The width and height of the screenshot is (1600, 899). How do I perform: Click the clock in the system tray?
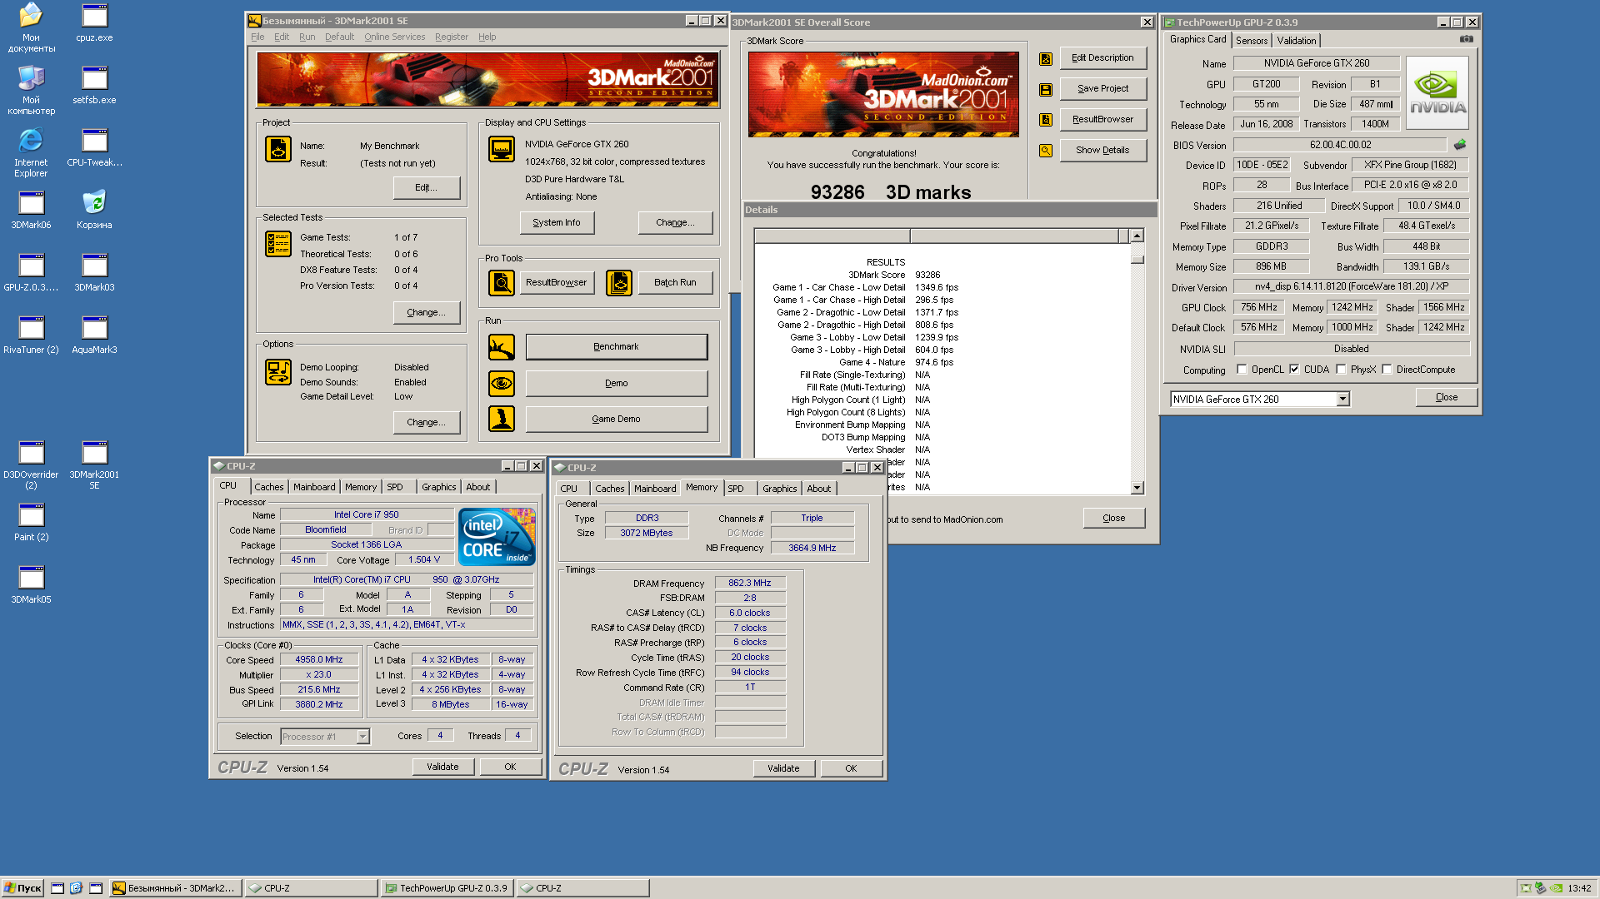(1580, 888)
